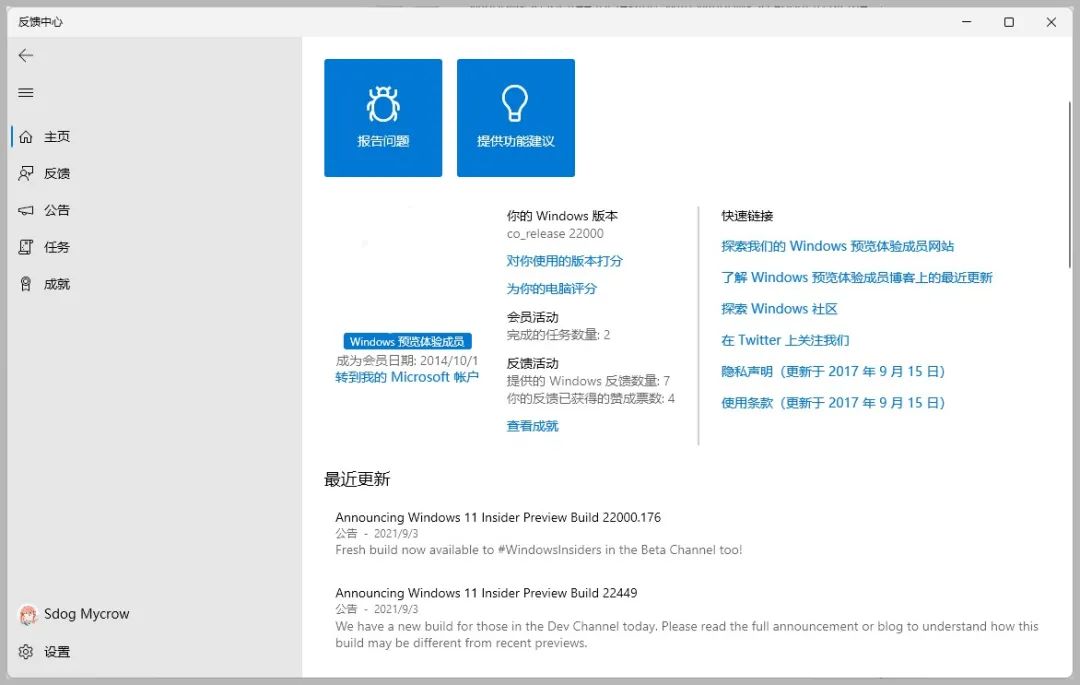Click the bug icon on 报告问题 tile
Viewport: 1080px width, 685px height.
coord(383,104)
